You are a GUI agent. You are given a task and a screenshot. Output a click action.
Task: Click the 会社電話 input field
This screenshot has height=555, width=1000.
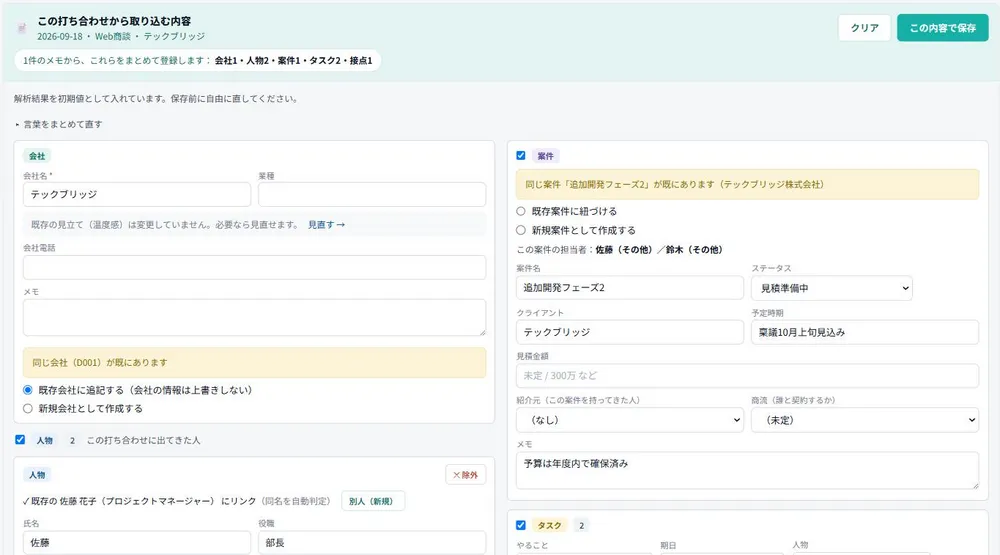click(254, 267)
